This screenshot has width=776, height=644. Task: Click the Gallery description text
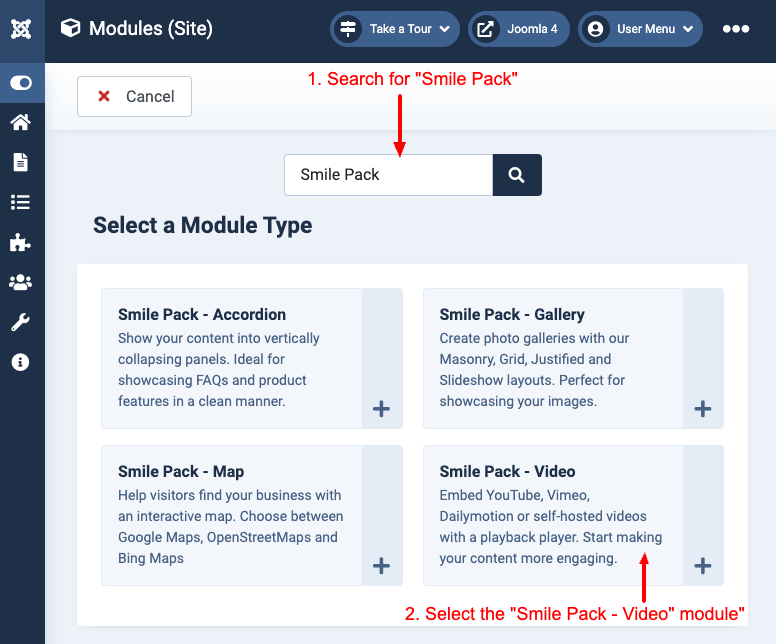click(x=534, y=370)
